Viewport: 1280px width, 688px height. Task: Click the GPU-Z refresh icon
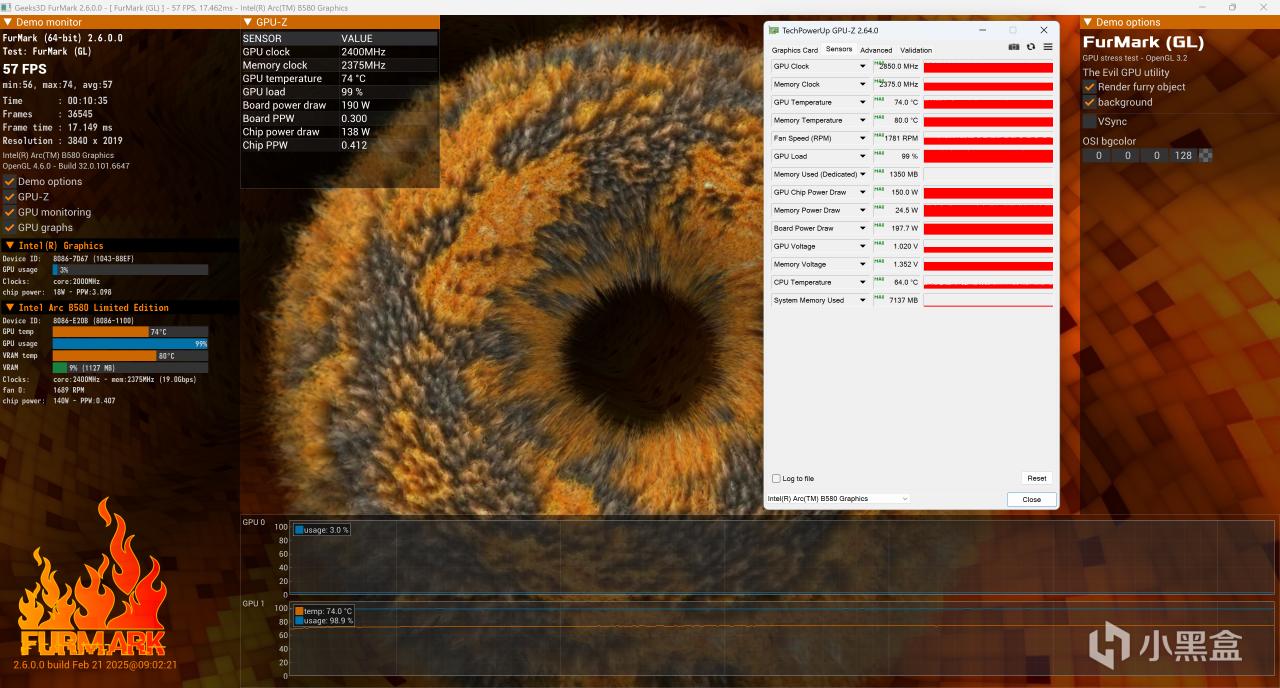(1031, 47)
